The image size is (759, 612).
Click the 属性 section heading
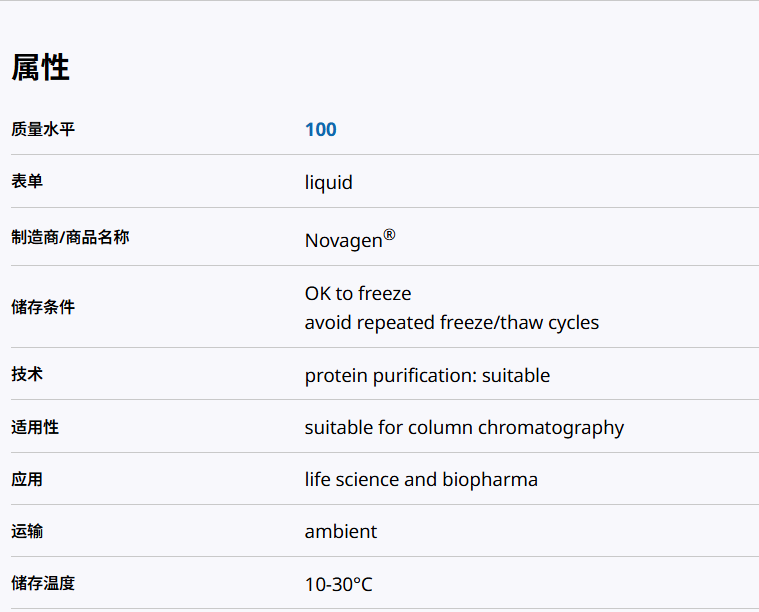(x=40, y=68)
